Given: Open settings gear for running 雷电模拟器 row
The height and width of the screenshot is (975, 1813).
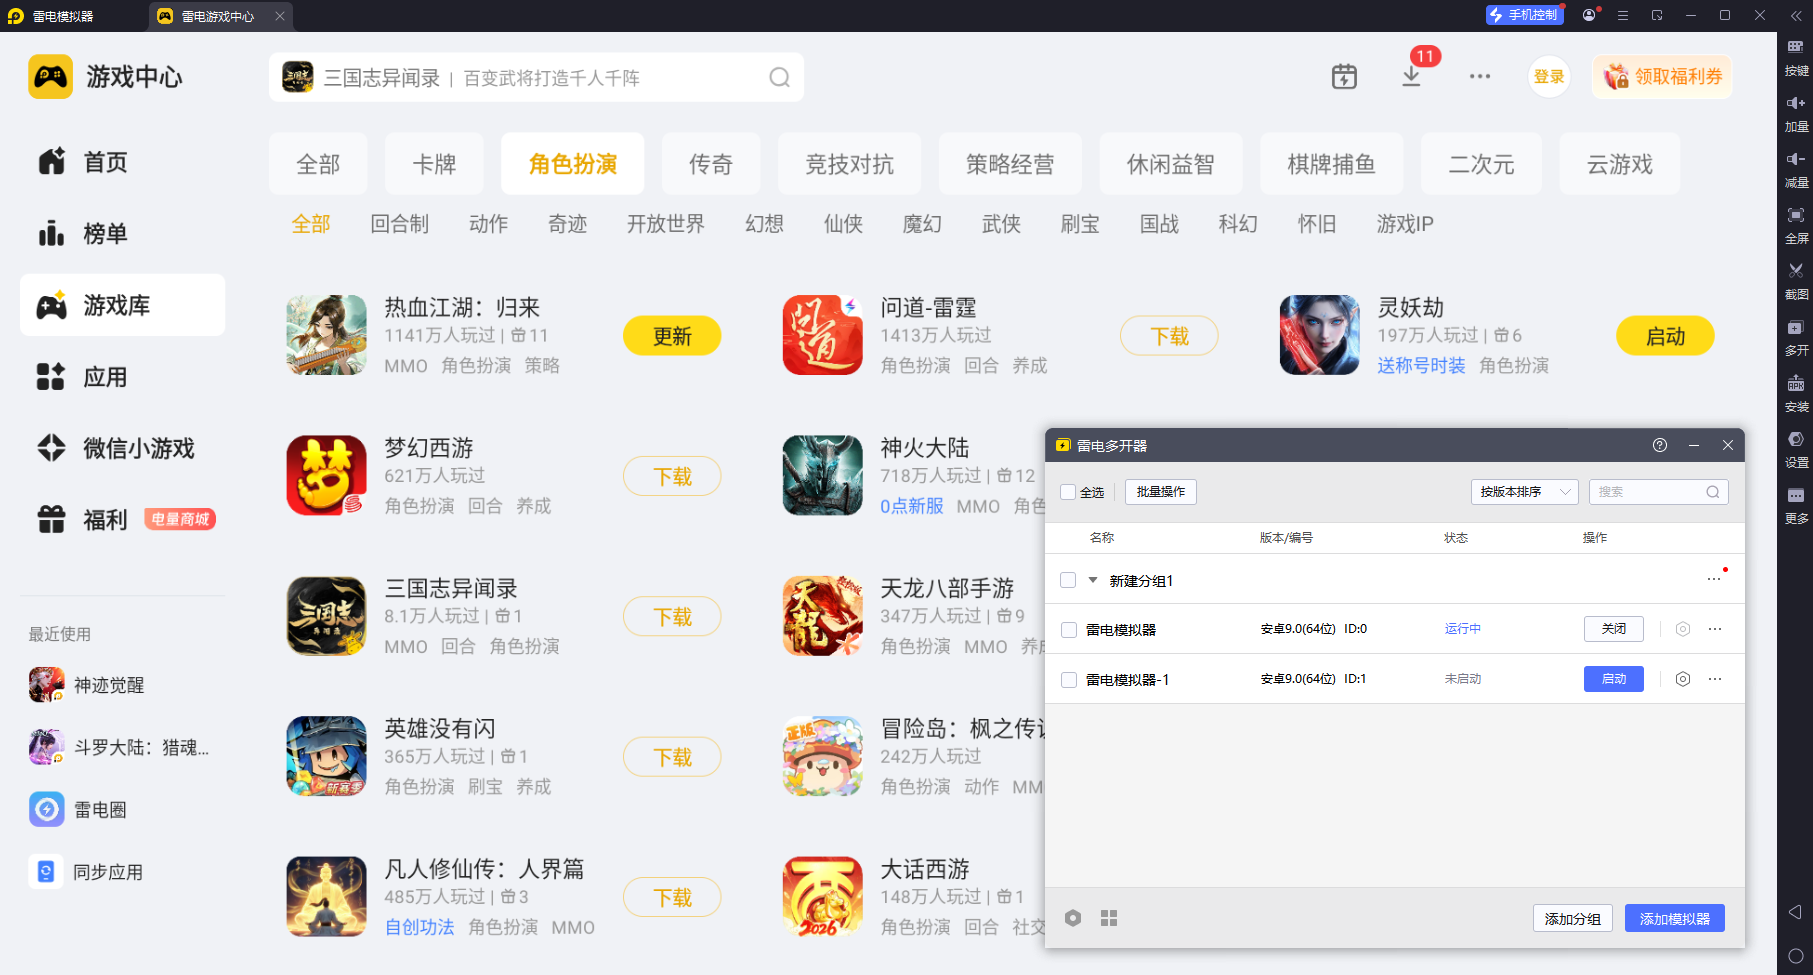Looking at the screenshot, I should click(x=1683, y=629).
